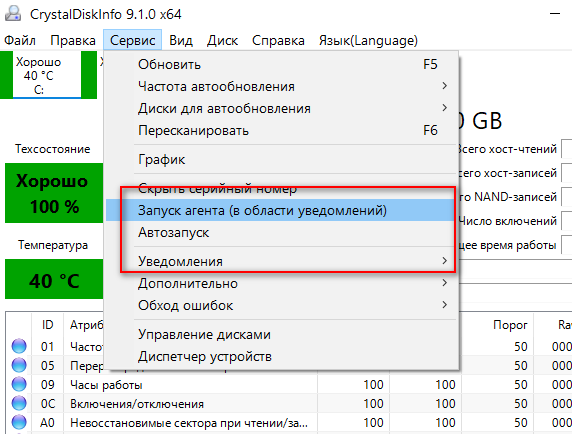Click the blue status orb for attribute 09
Viewport: 572px width, 434px height.
(x=19, y=384)
